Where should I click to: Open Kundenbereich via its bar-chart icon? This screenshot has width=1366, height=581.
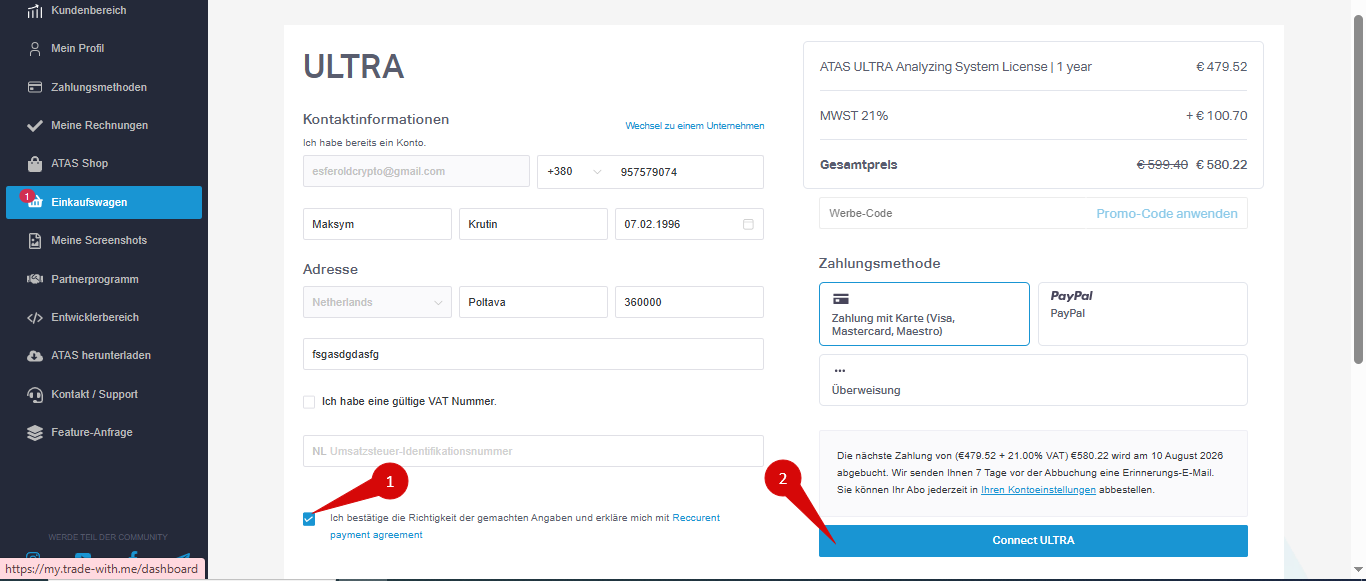click(x=34, y=11)
